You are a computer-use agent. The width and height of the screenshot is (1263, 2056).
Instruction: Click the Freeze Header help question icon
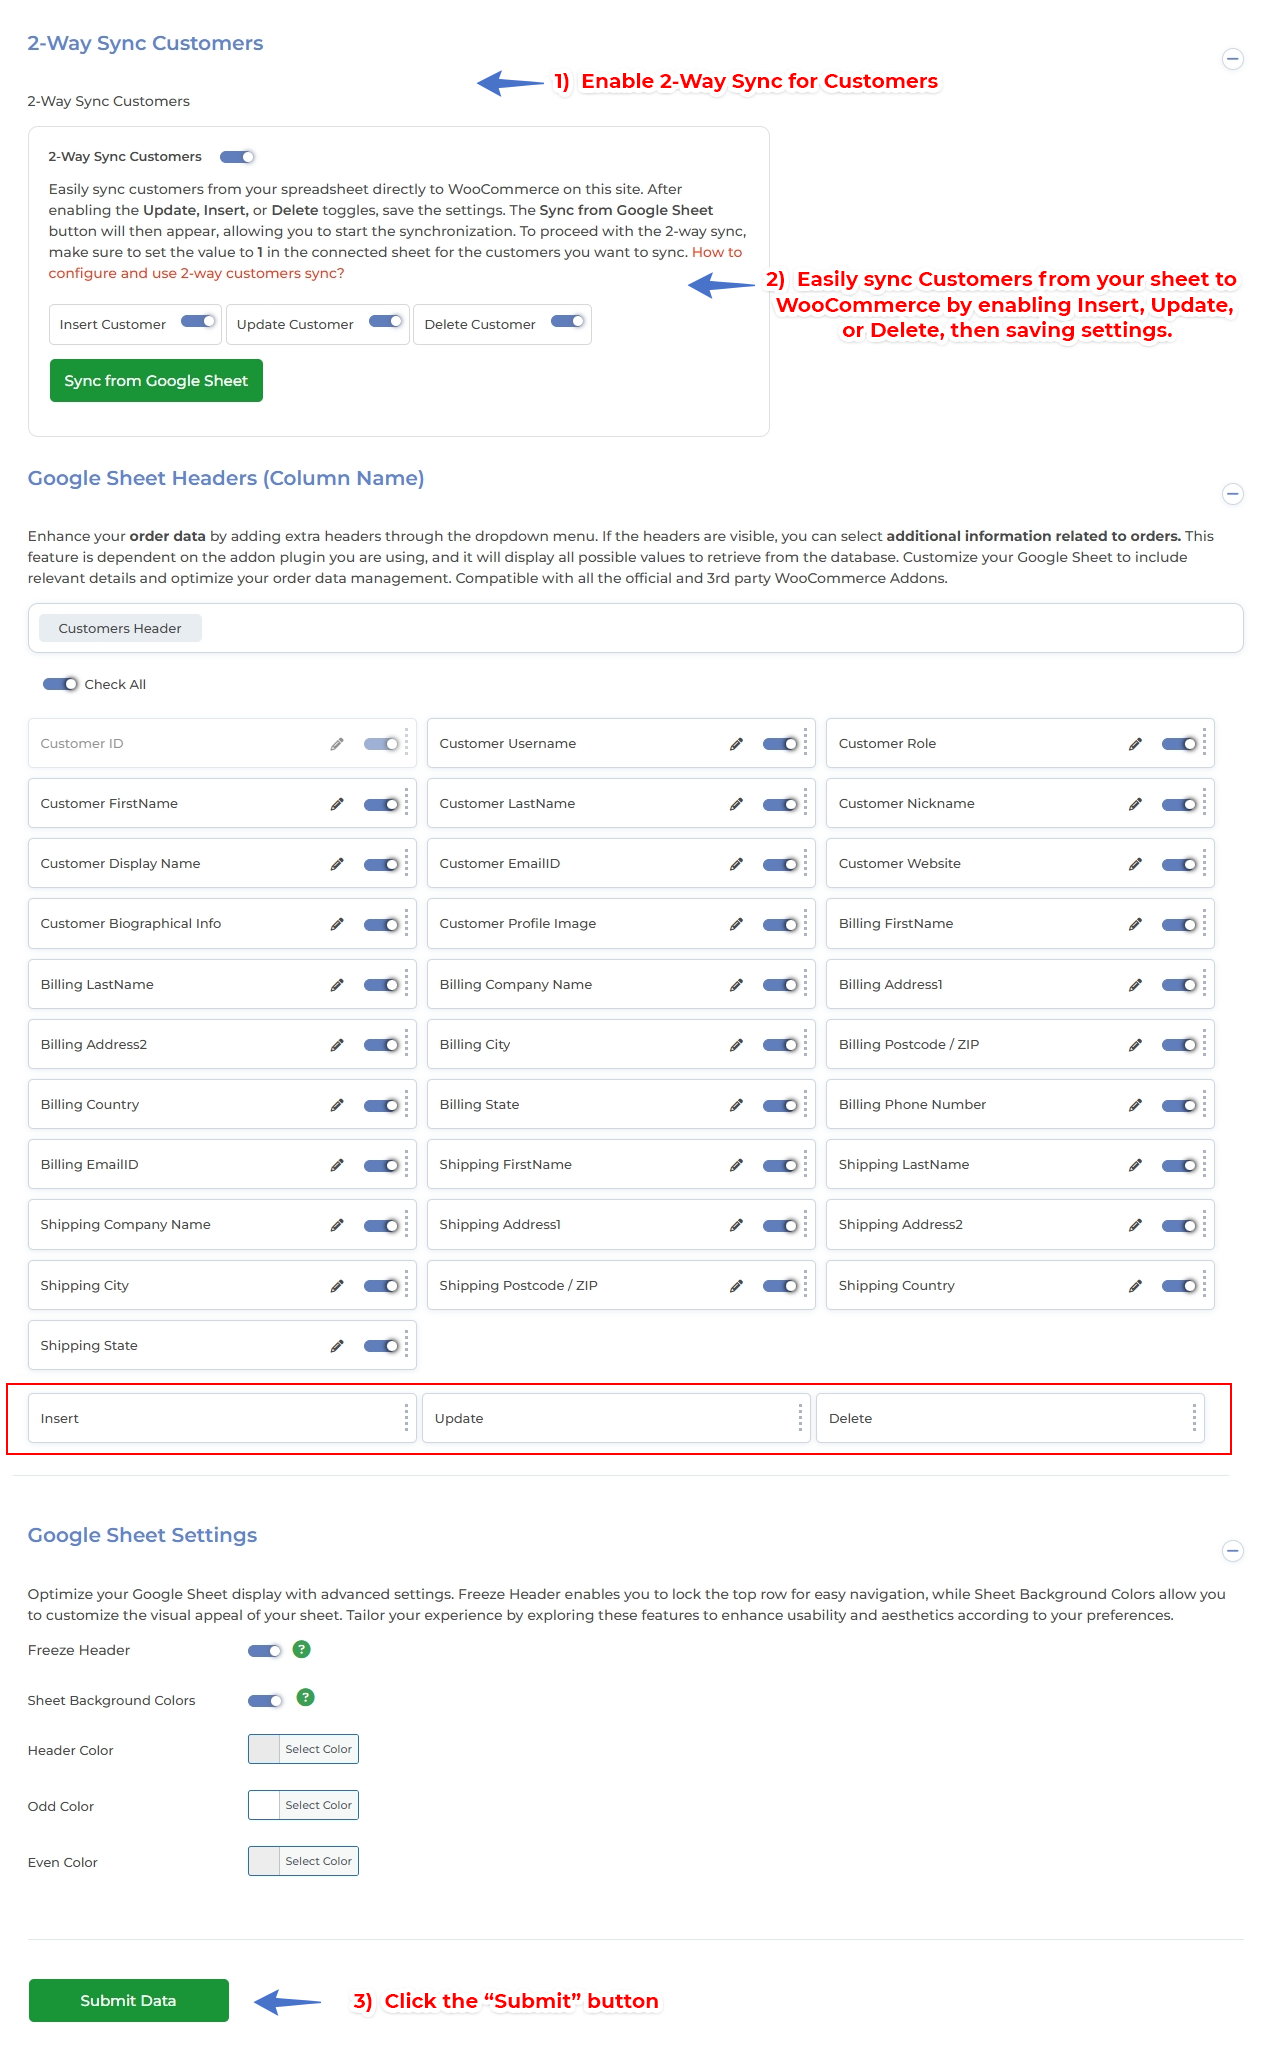point(301,1650)
